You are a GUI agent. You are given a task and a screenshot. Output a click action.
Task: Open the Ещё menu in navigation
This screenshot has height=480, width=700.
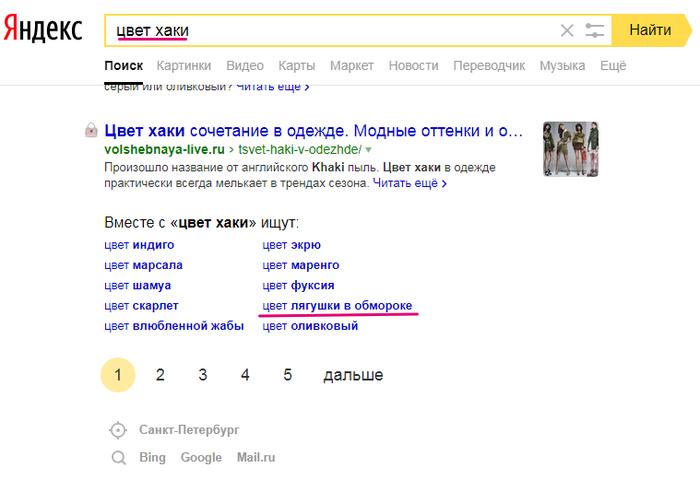tap(612, 66)
